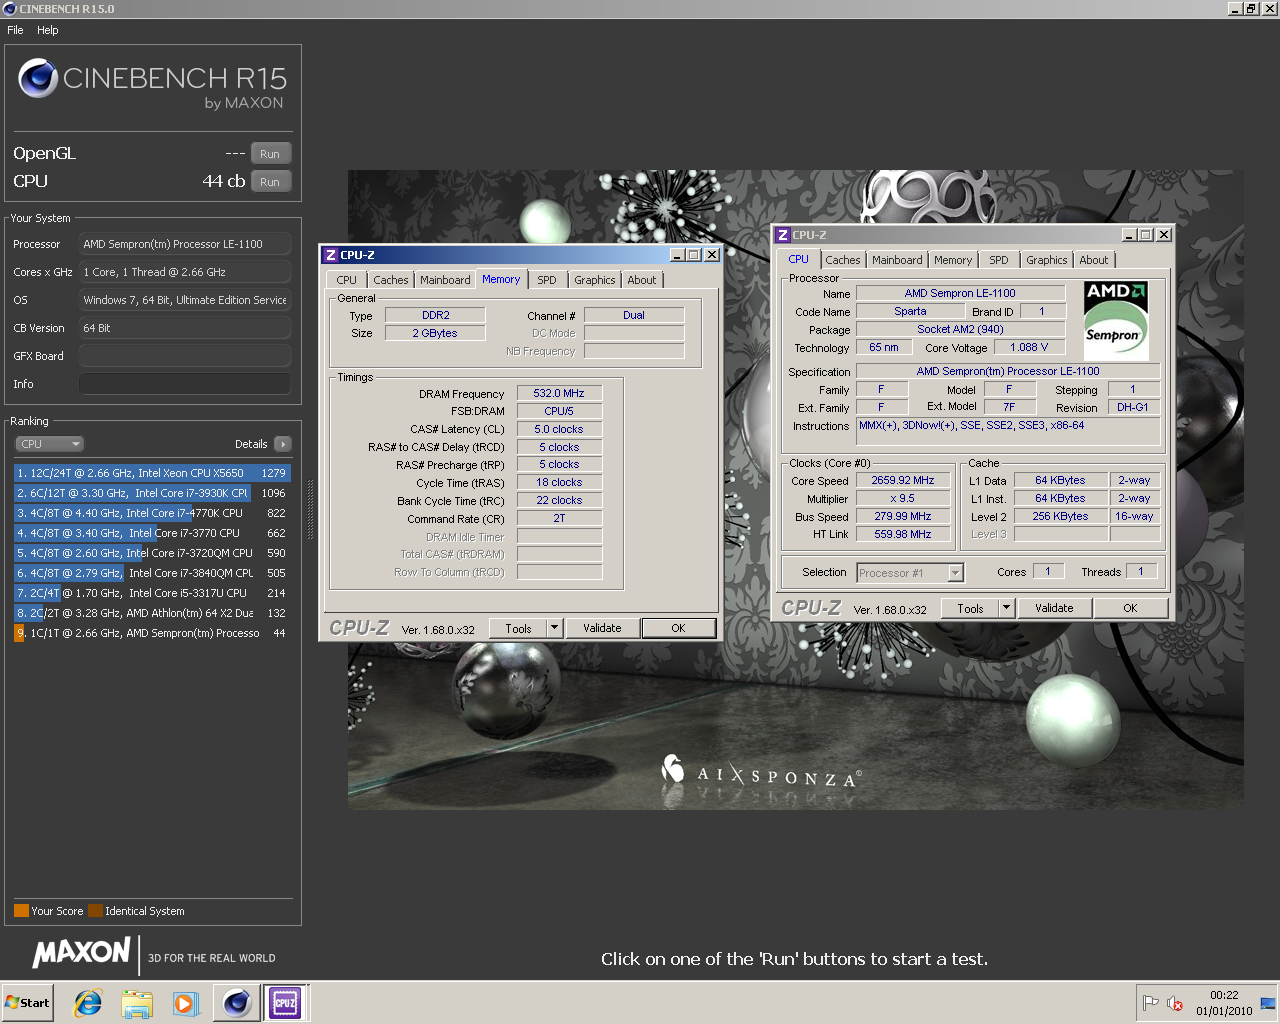
Task: Click the DRAM Frequency 532.0 MHz value
Action: [559, 393]
